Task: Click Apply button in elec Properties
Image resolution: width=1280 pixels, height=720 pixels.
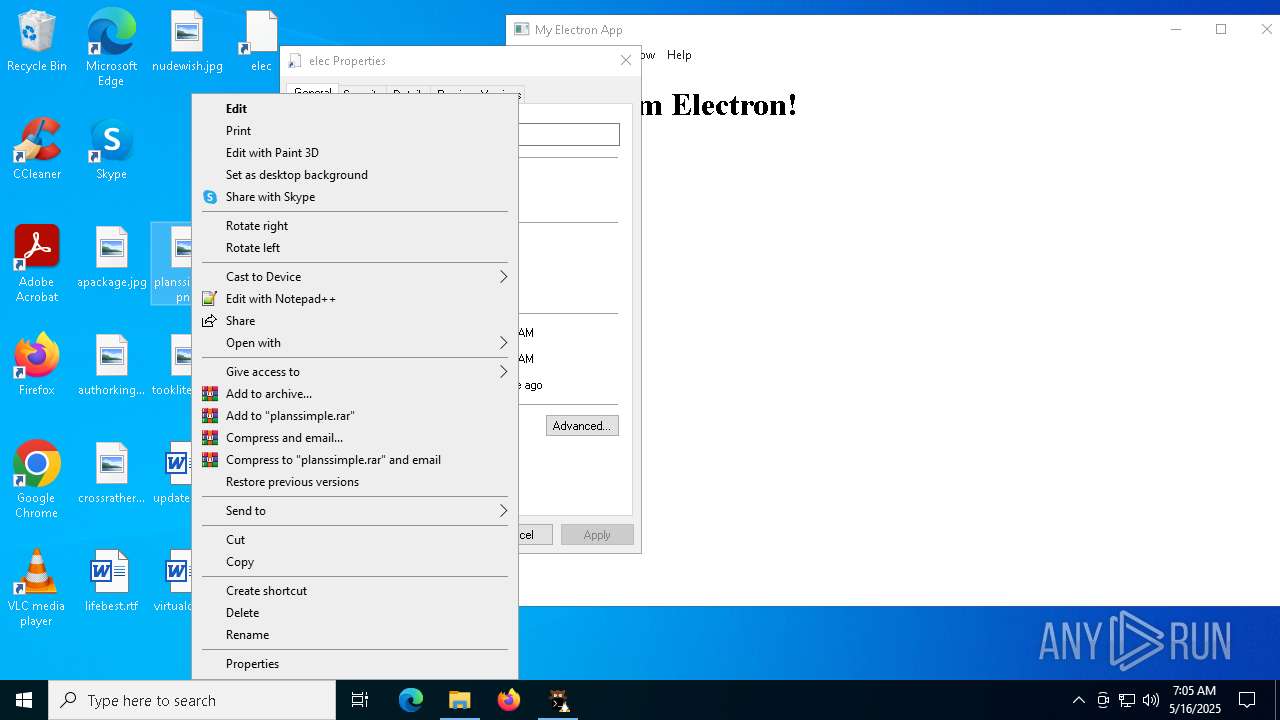Action: pos(597,535)
